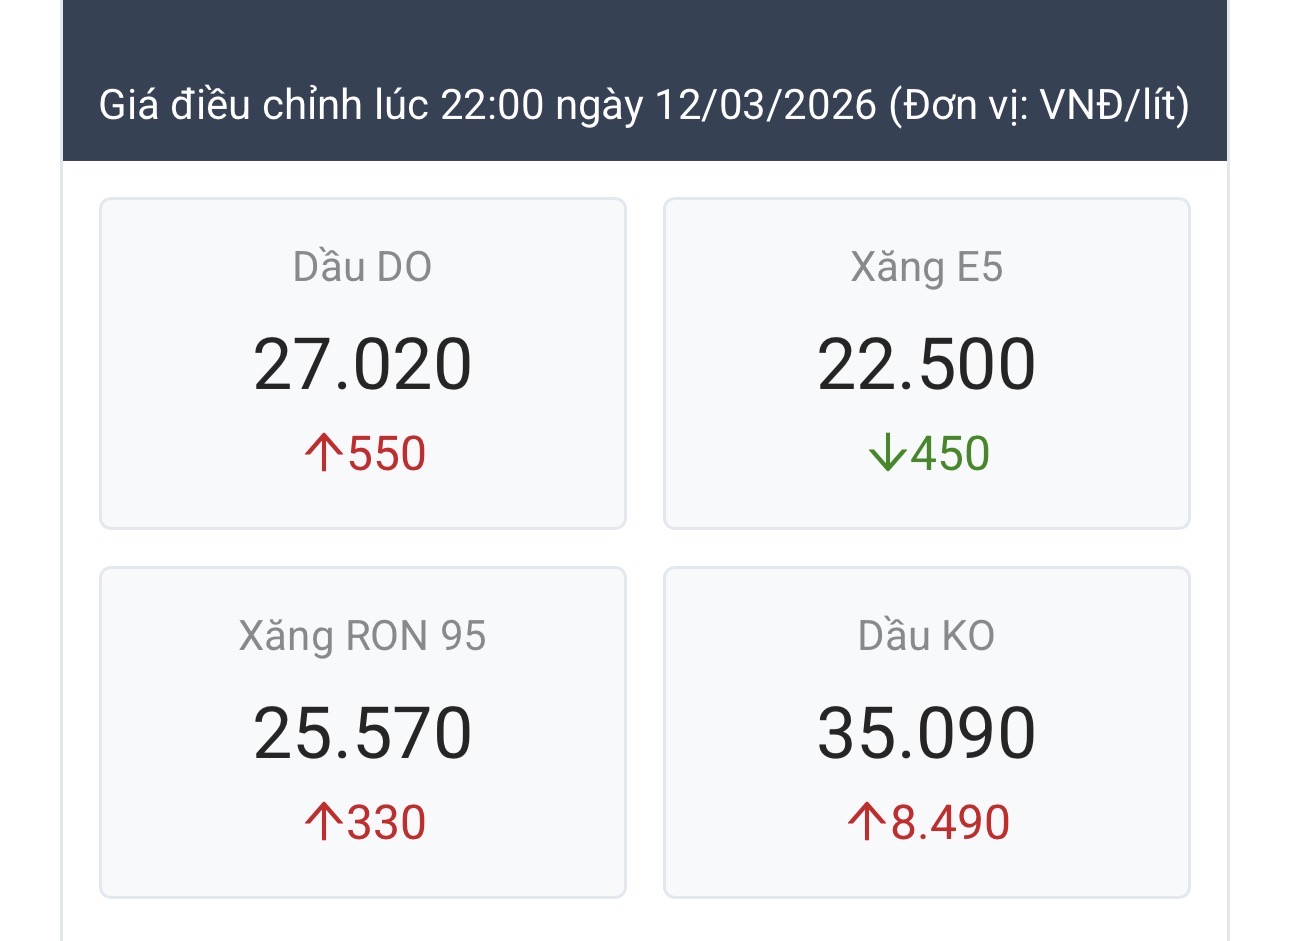Select the Xăng RON 95 card label
The height and width of the screenshot is (941, 1290).
point(362,636)
